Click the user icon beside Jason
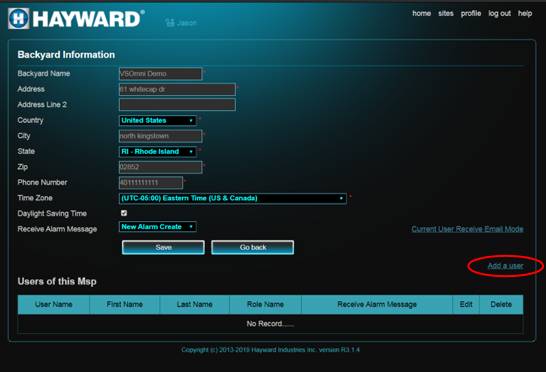This screenshot has height=372, width=546. (170, 23)
